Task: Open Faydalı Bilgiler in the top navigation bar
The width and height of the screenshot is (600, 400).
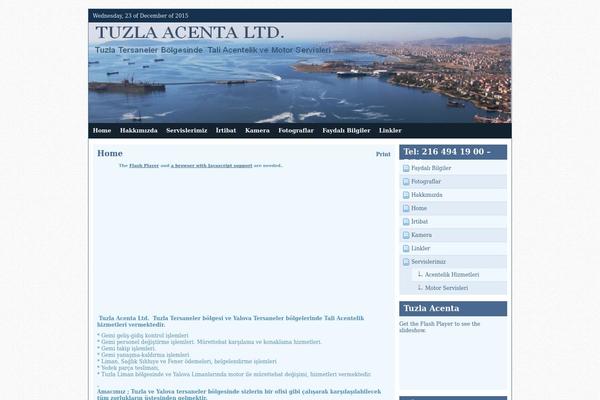Action: (x=346, y=131)
